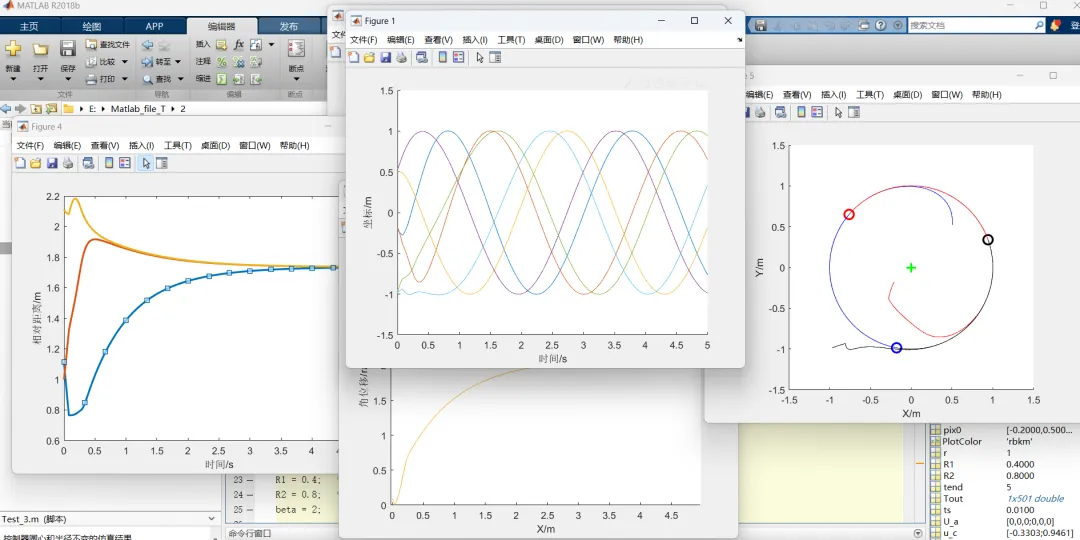Viewport: 1080px width, 540px height.
Task: Click the up-one-folder icon in address bar
Action: (x=35, y=109)
